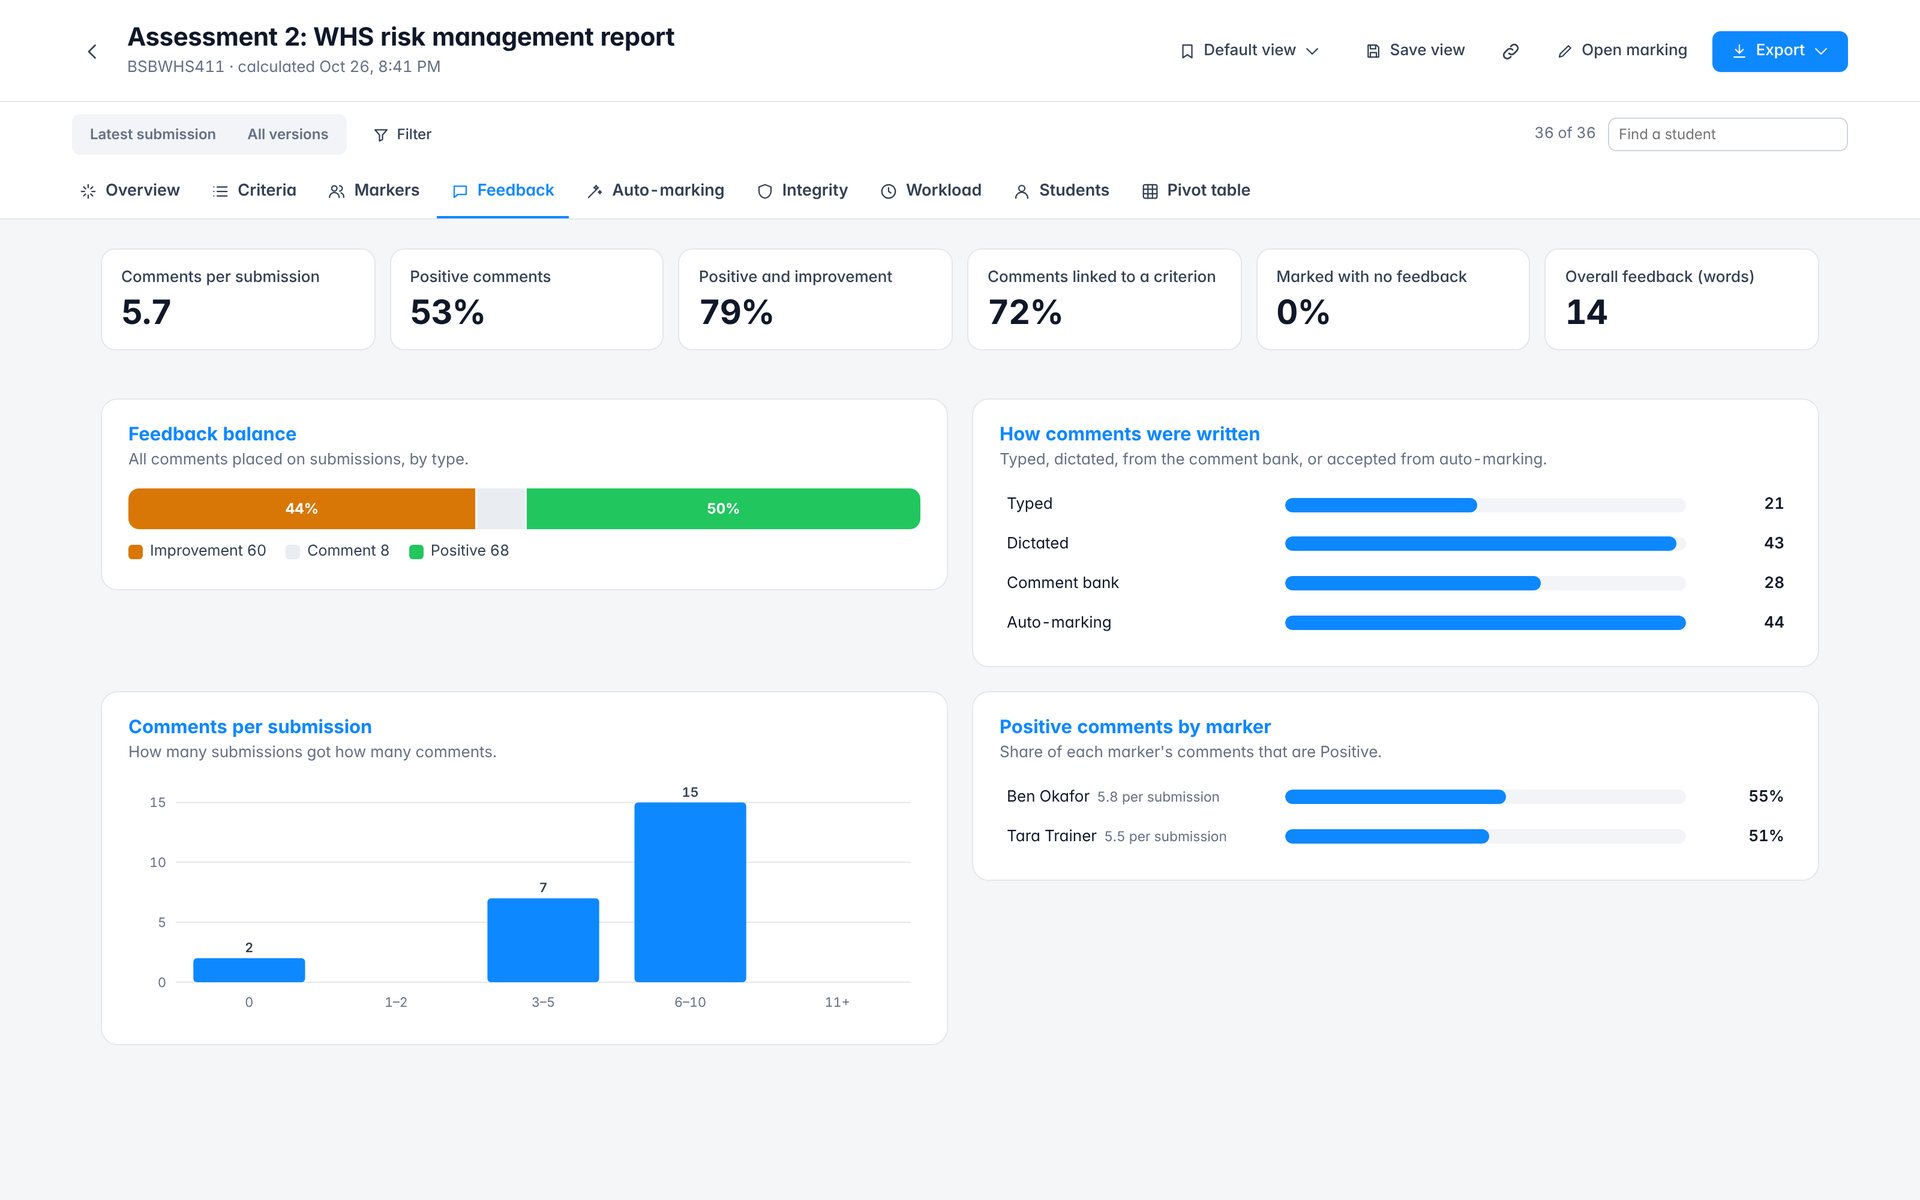Viewport: 1920px width, 1200px height.
Task: Click the Pivot table grid icon
Action: pos(1150,191)
